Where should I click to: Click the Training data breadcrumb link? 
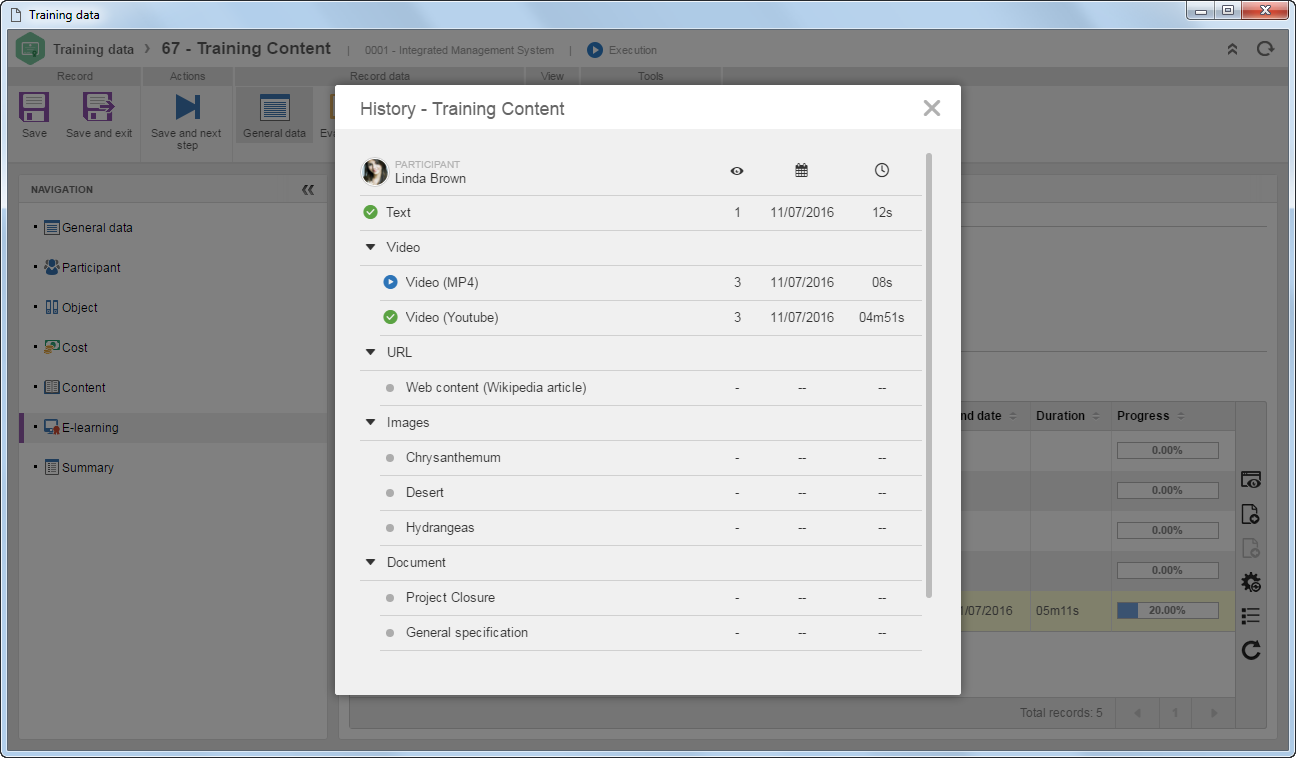tap(93, 49)
